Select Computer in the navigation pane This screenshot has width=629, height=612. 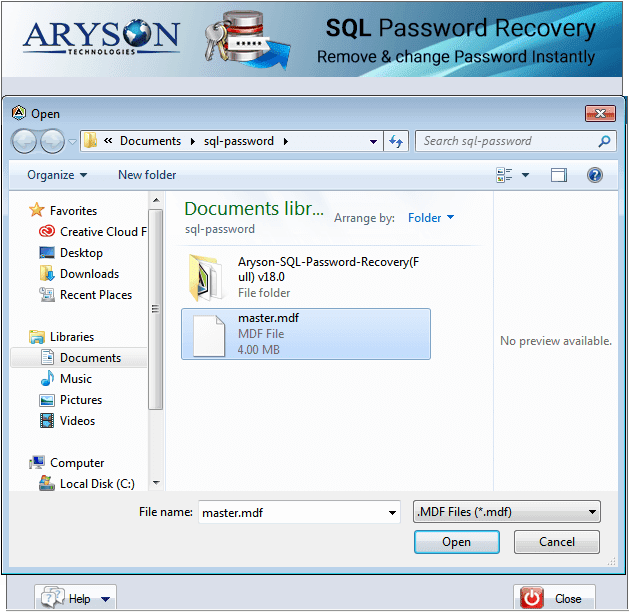coord(77,463)
